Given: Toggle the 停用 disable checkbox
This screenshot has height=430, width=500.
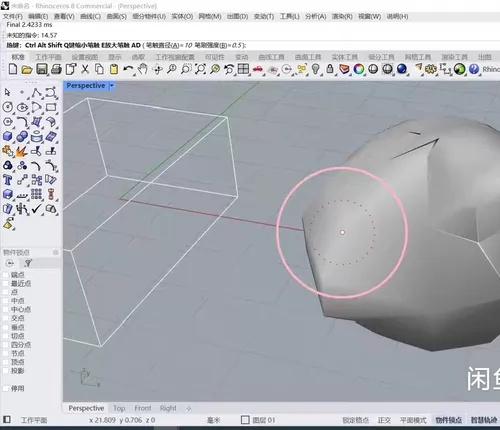Looking at the screenshot, I should (x=6, y=388).
